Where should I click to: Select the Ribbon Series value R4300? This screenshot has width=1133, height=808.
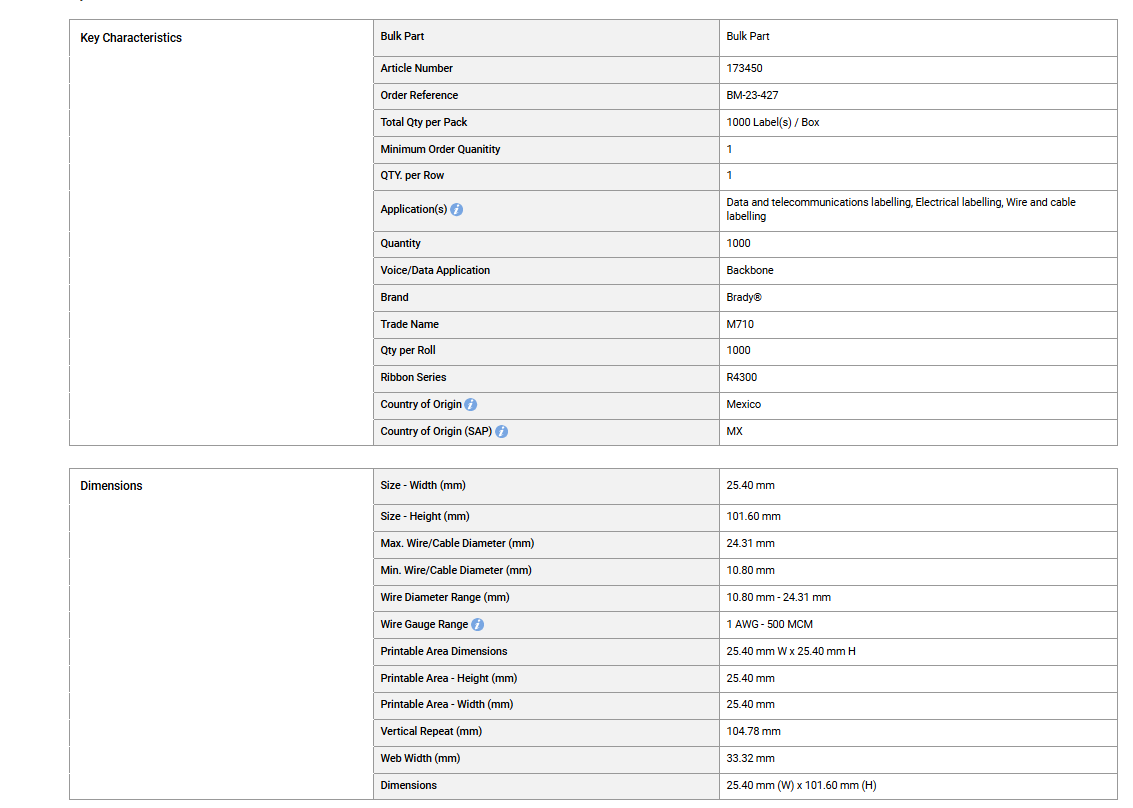(x=741, y=377)
